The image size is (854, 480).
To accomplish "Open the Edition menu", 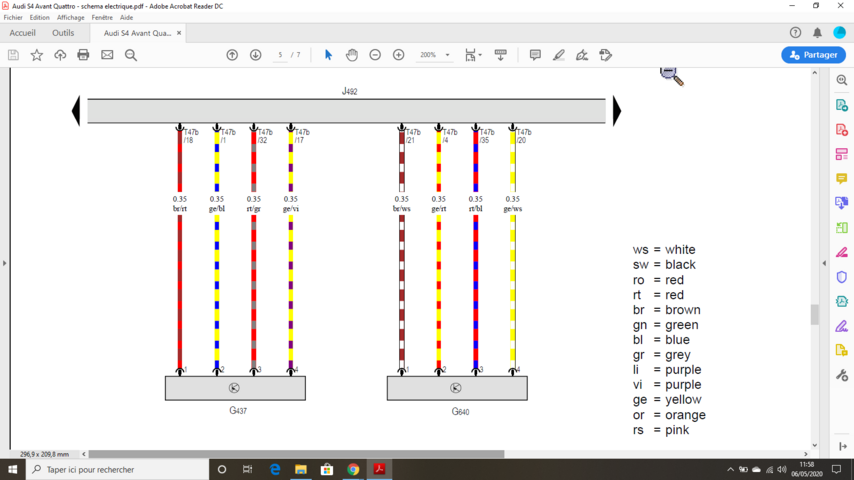I will coord(39,17).
